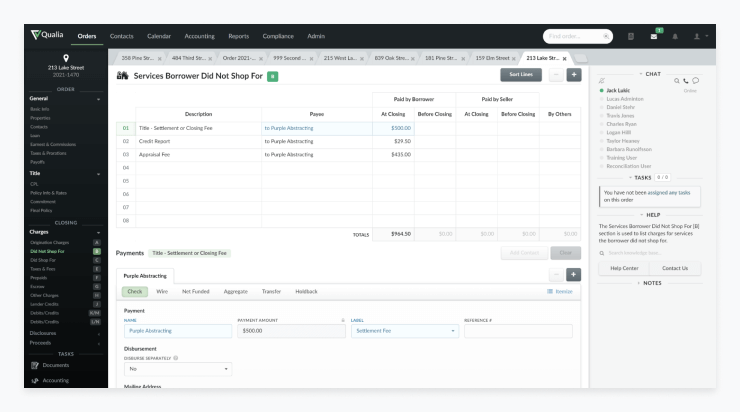Click the minus button in Payments section
The height and width of the screenshot is (412, 740).
[556, 275]
